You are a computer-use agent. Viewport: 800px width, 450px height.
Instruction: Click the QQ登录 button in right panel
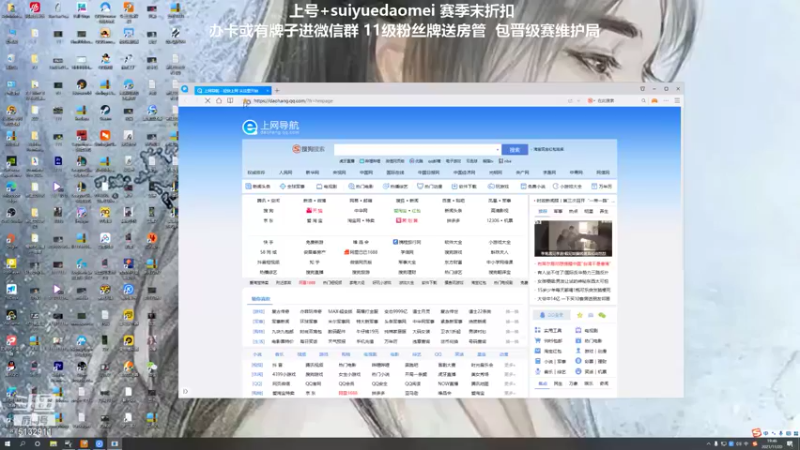click(x=552, y=315)
